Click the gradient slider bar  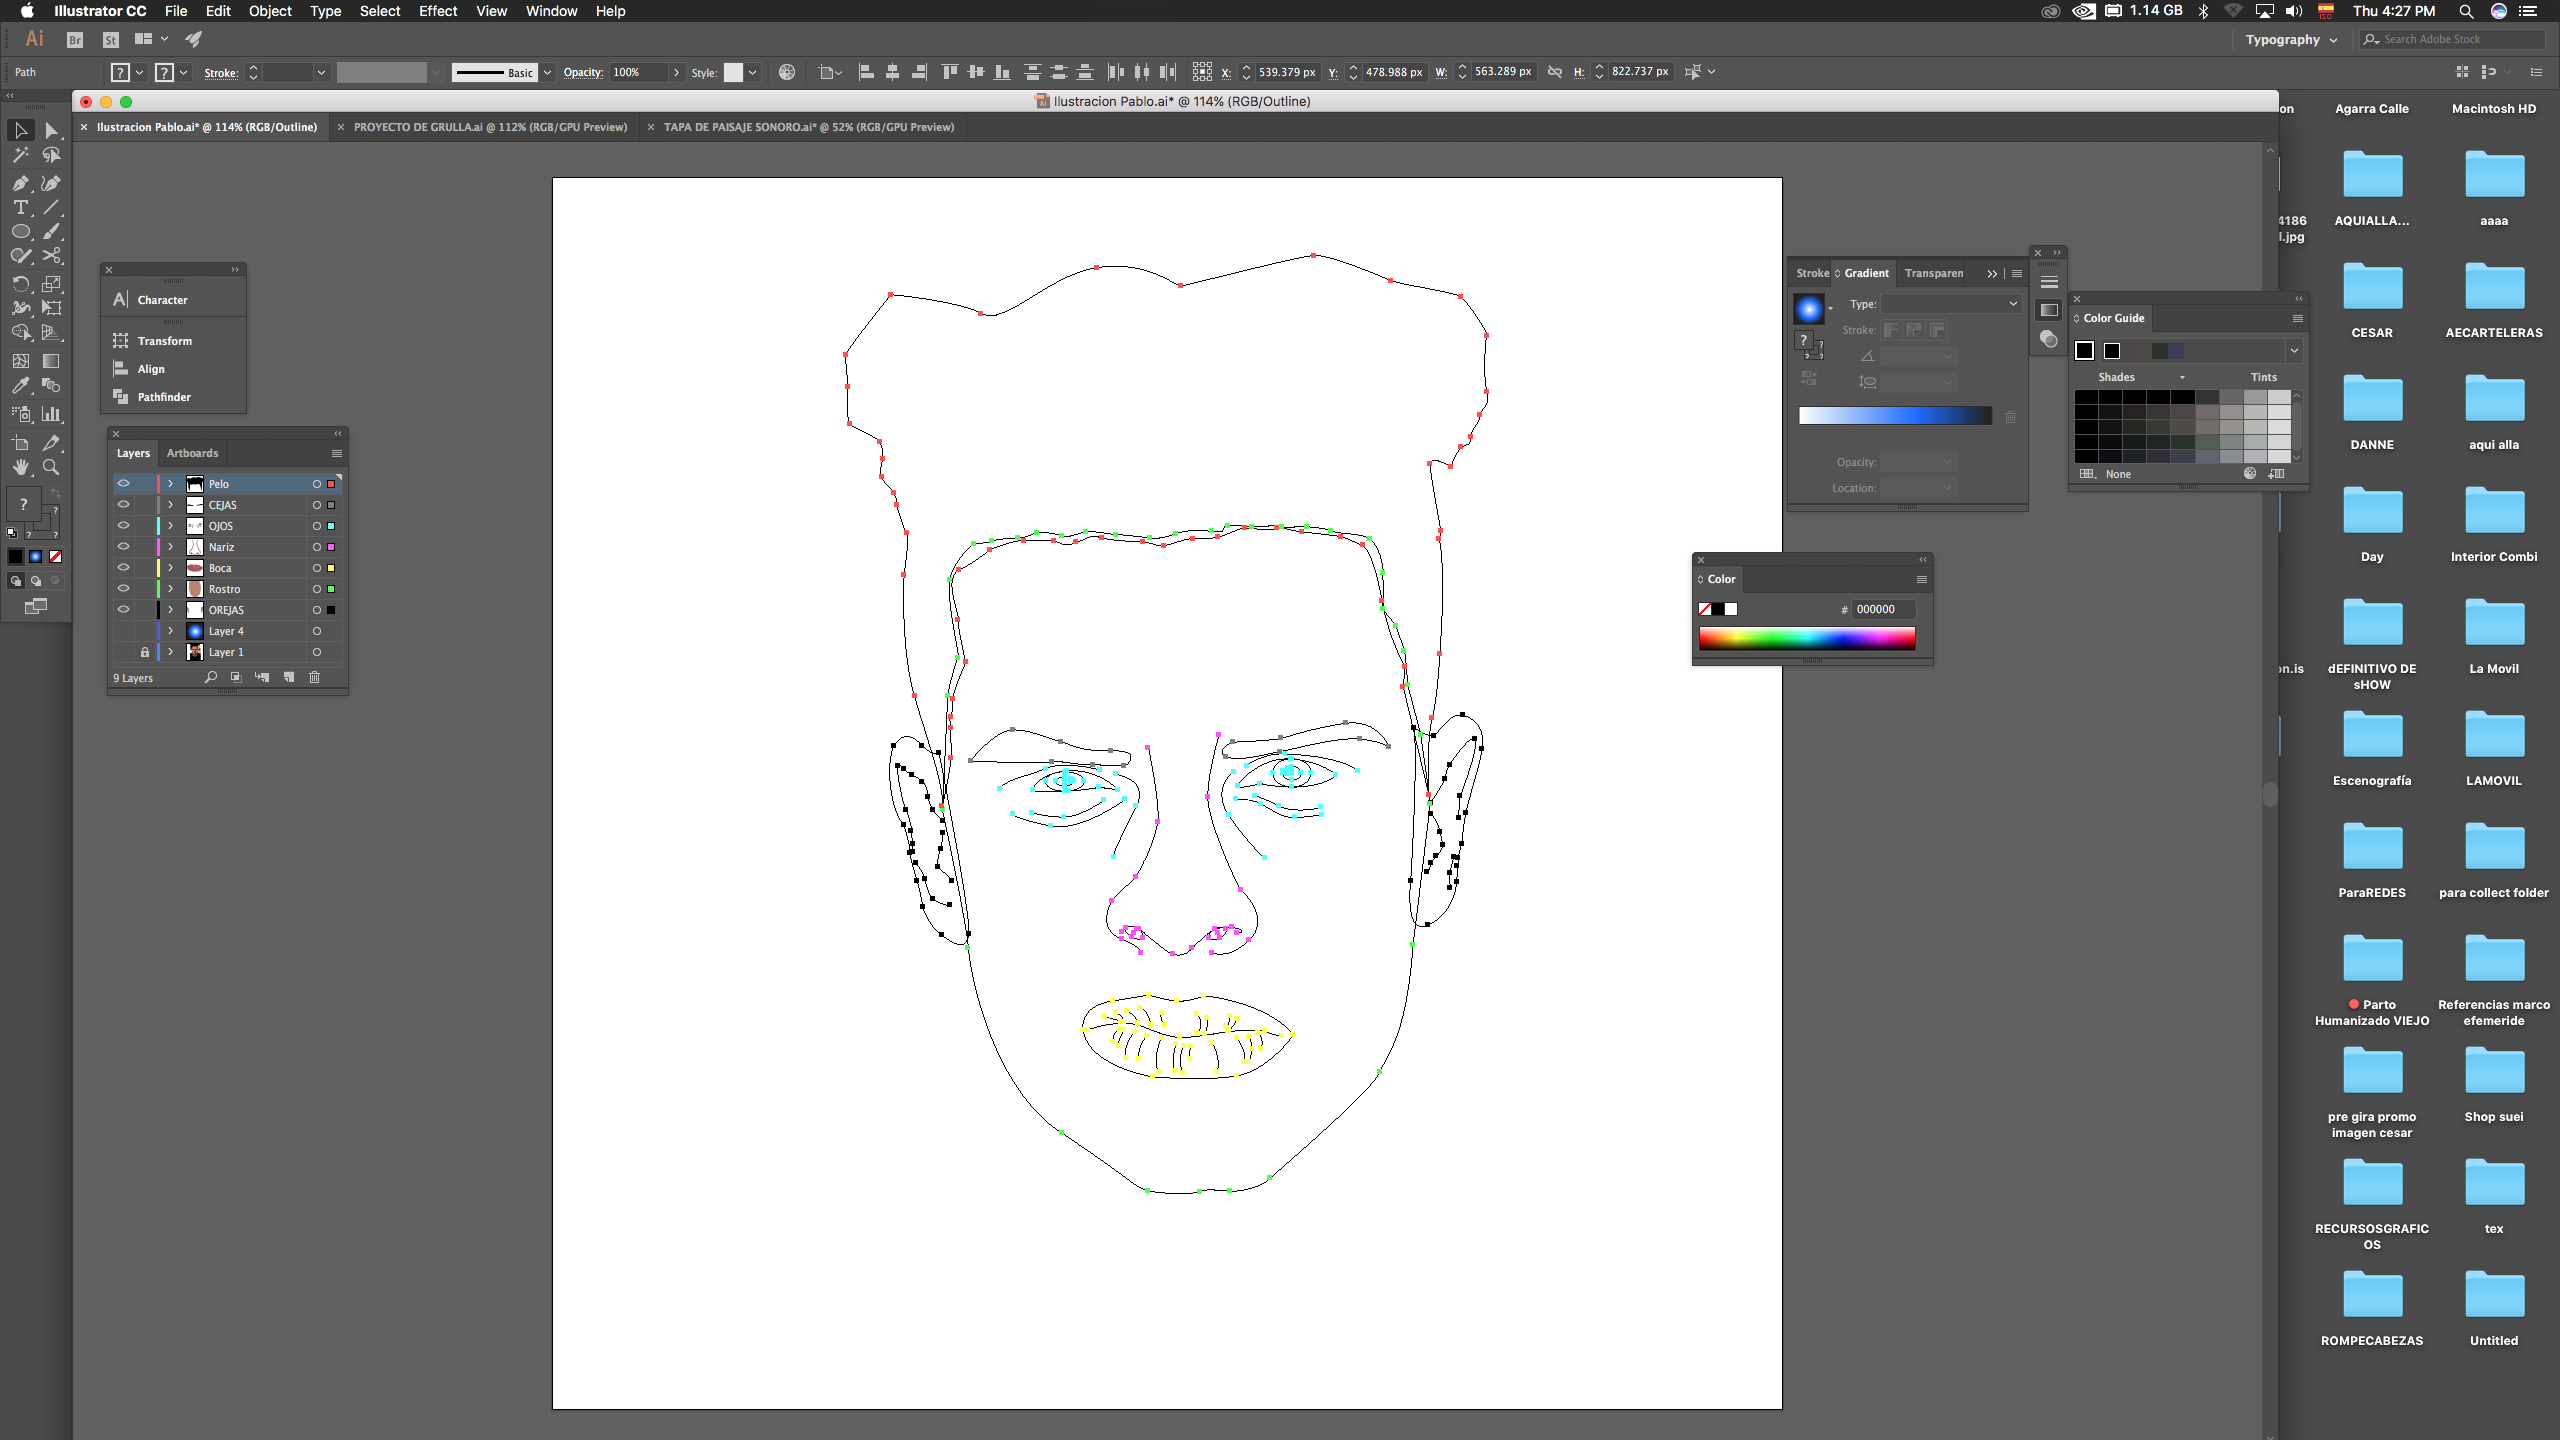coord(1895,416)
